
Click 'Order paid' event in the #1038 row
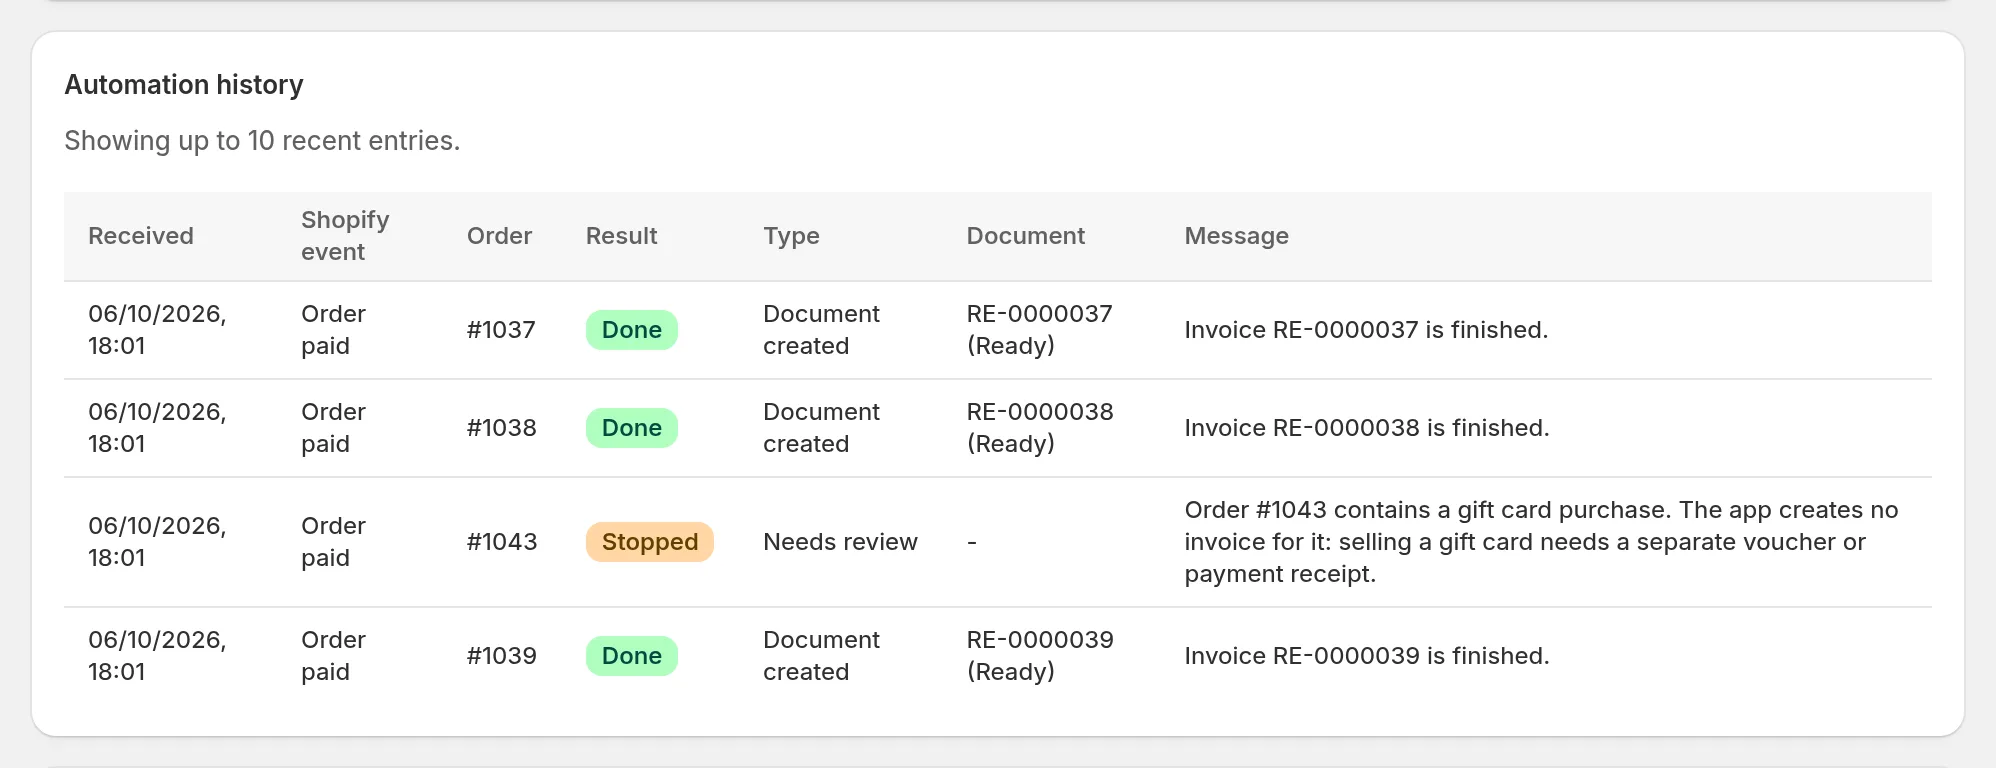click(333, 428)
